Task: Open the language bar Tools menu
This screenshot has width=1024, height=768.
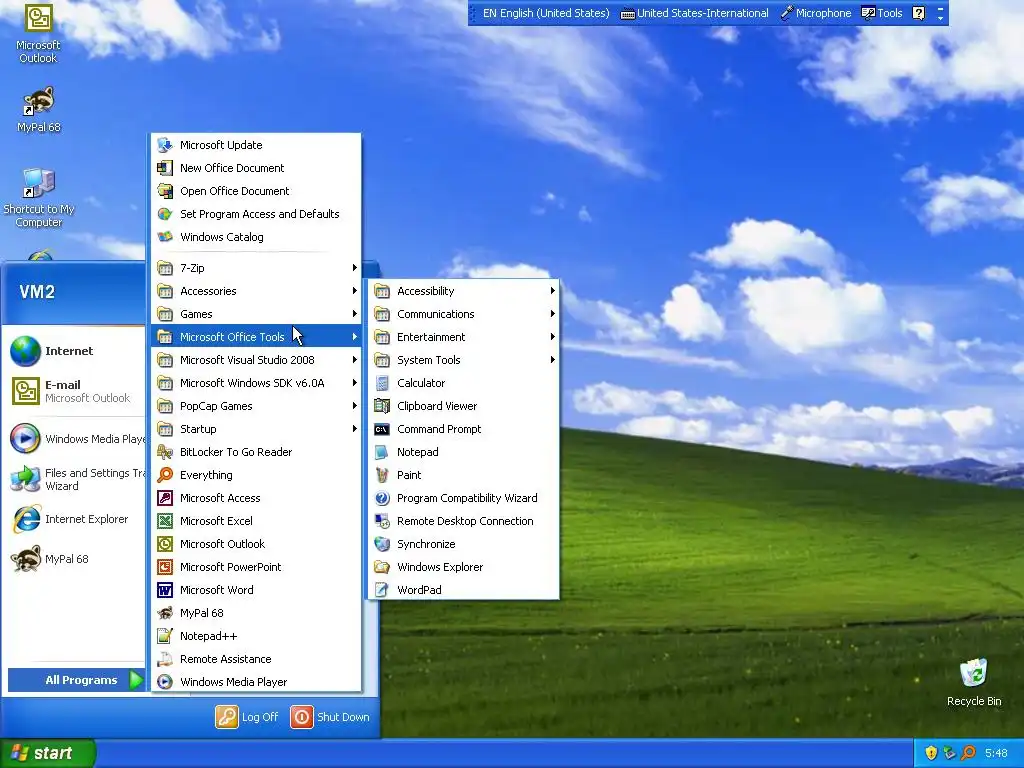Action: [x=882, y=13]
